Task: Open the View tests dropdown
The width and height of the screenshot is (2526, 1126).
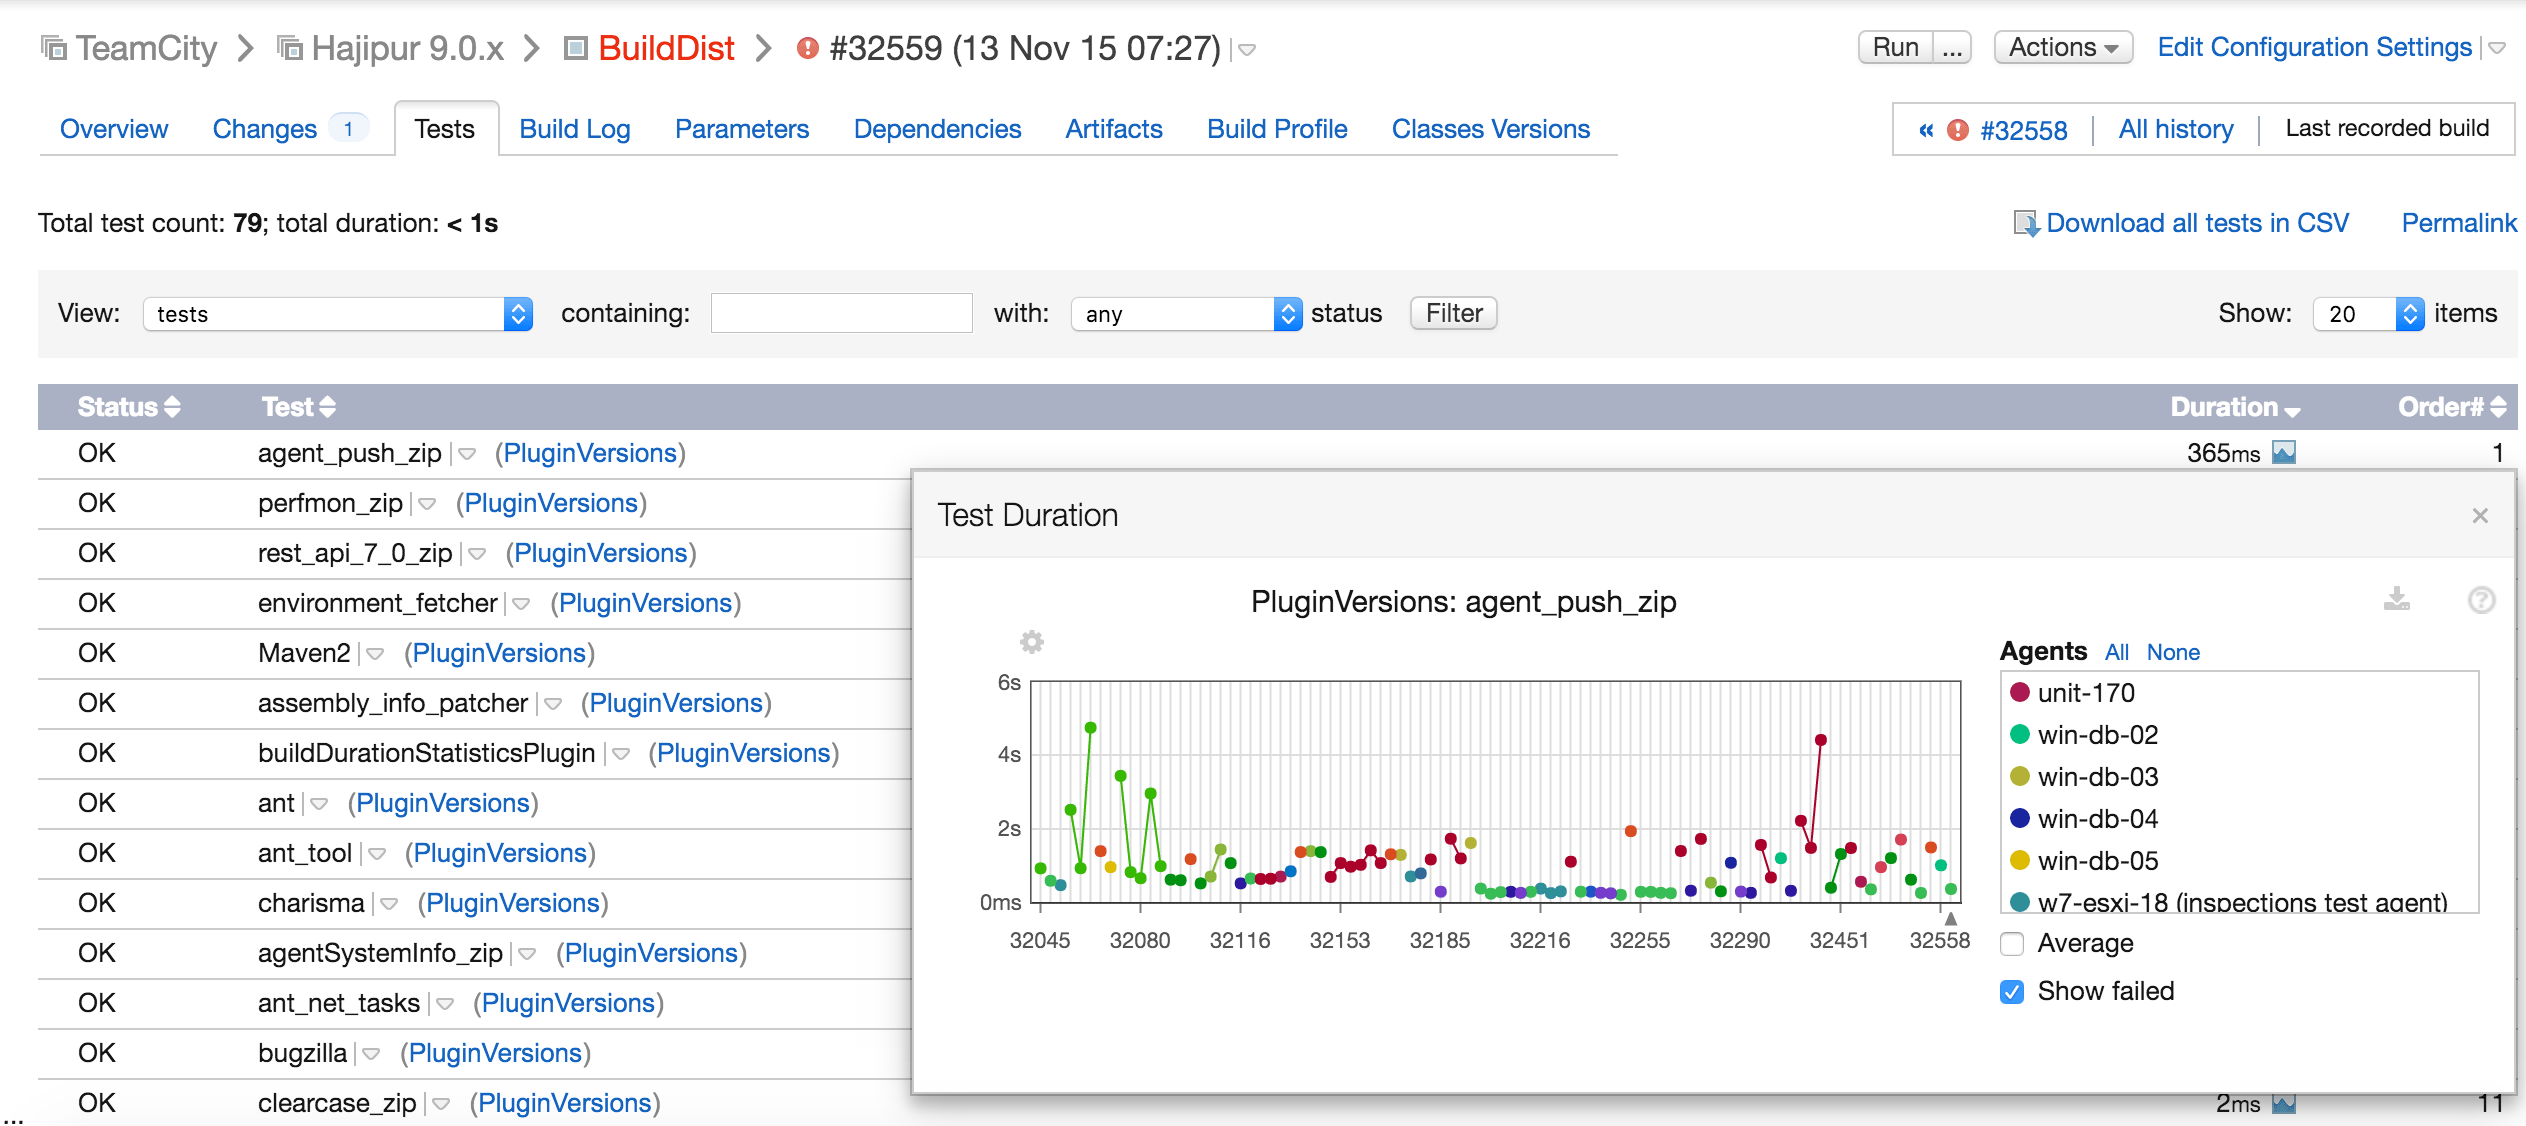Action: 337,314
